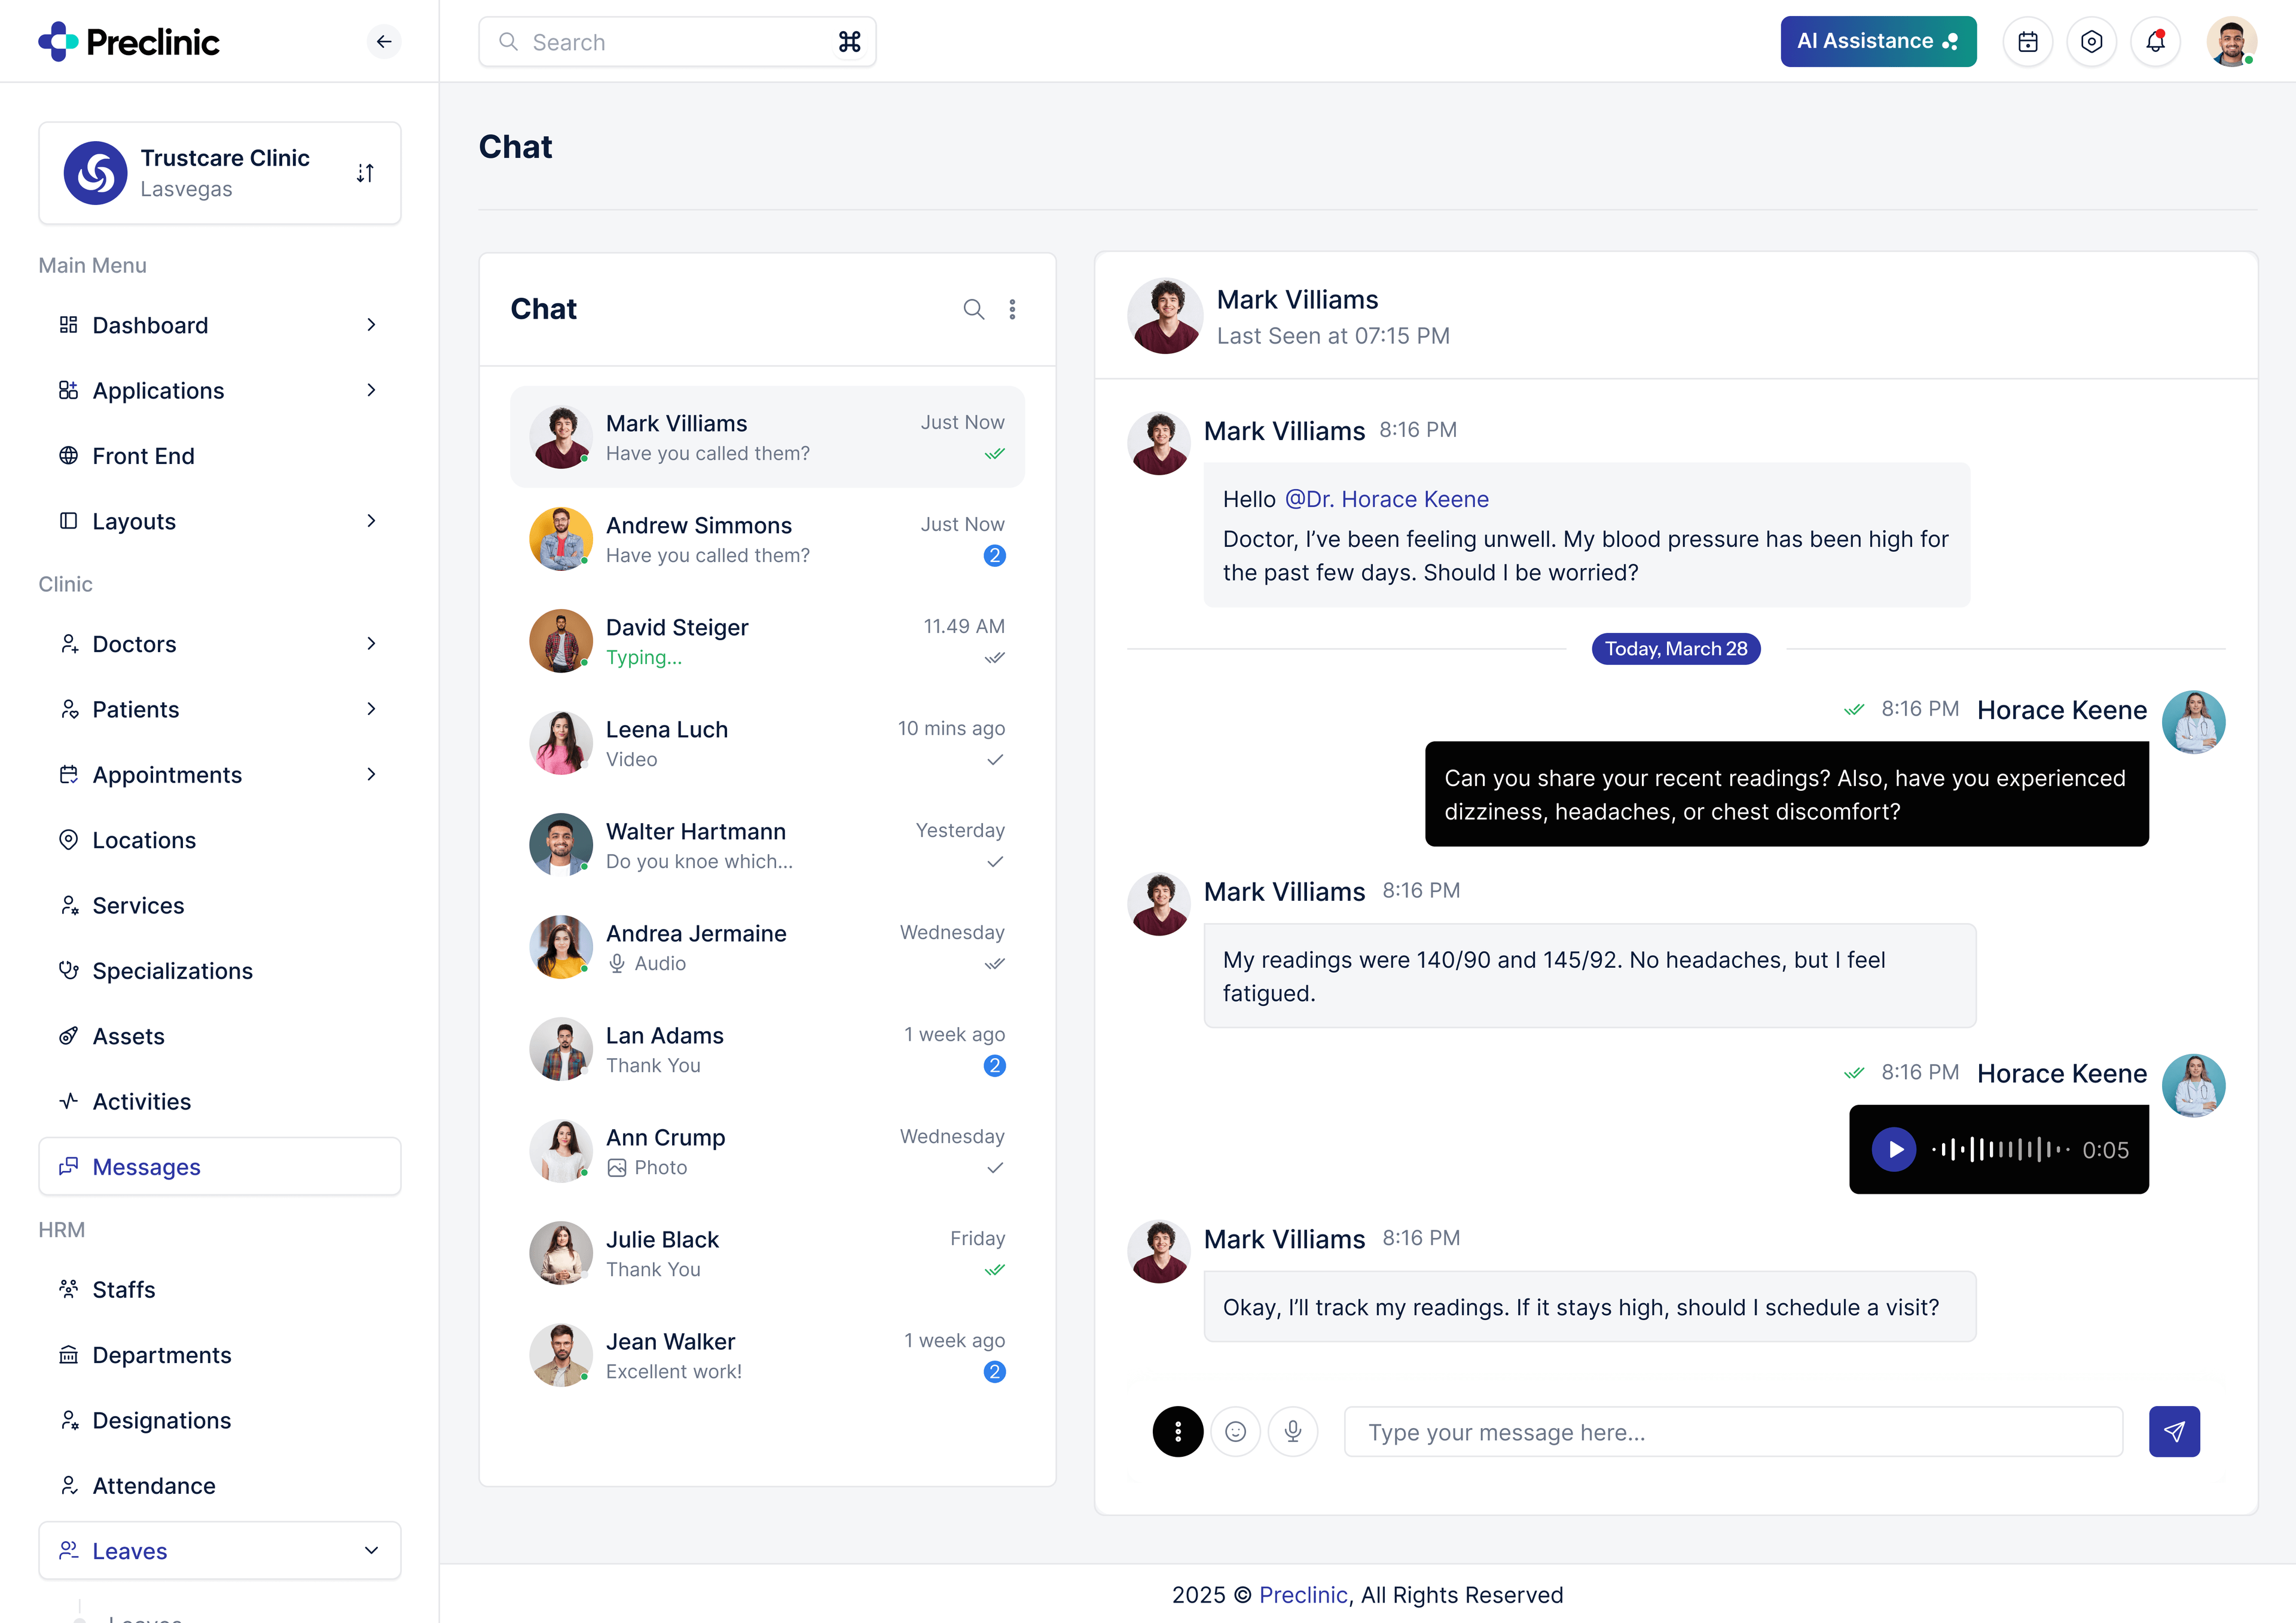Screen dimensions: 2296x1623
Task: Open the Jean Walker conversation
Action: point(767,1355)
